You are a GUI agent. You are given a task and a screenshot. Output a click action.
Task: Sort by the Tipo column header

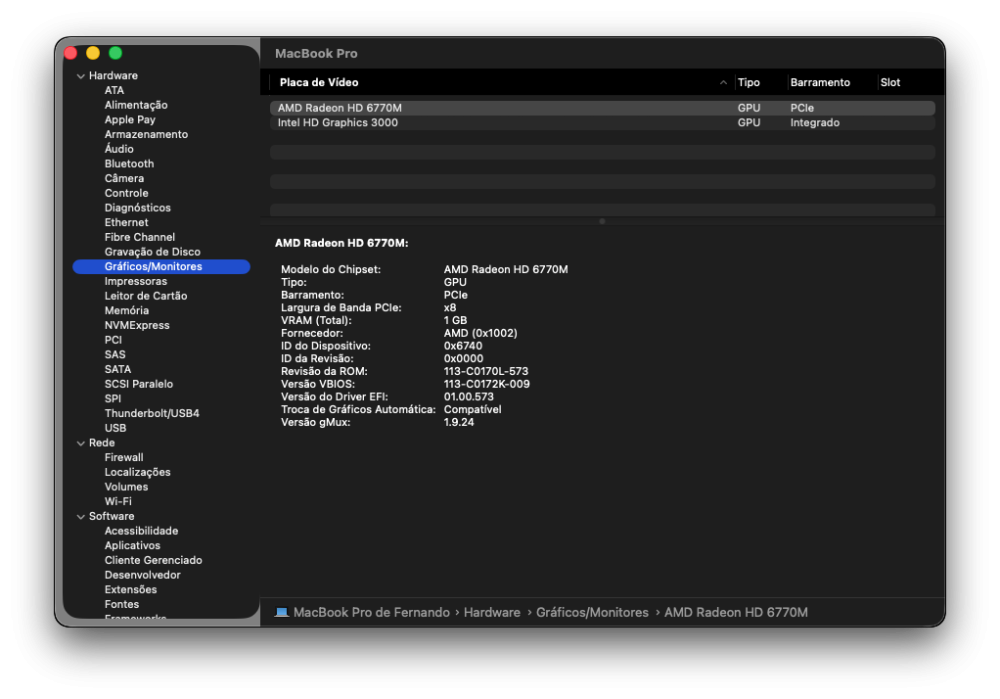749,82
